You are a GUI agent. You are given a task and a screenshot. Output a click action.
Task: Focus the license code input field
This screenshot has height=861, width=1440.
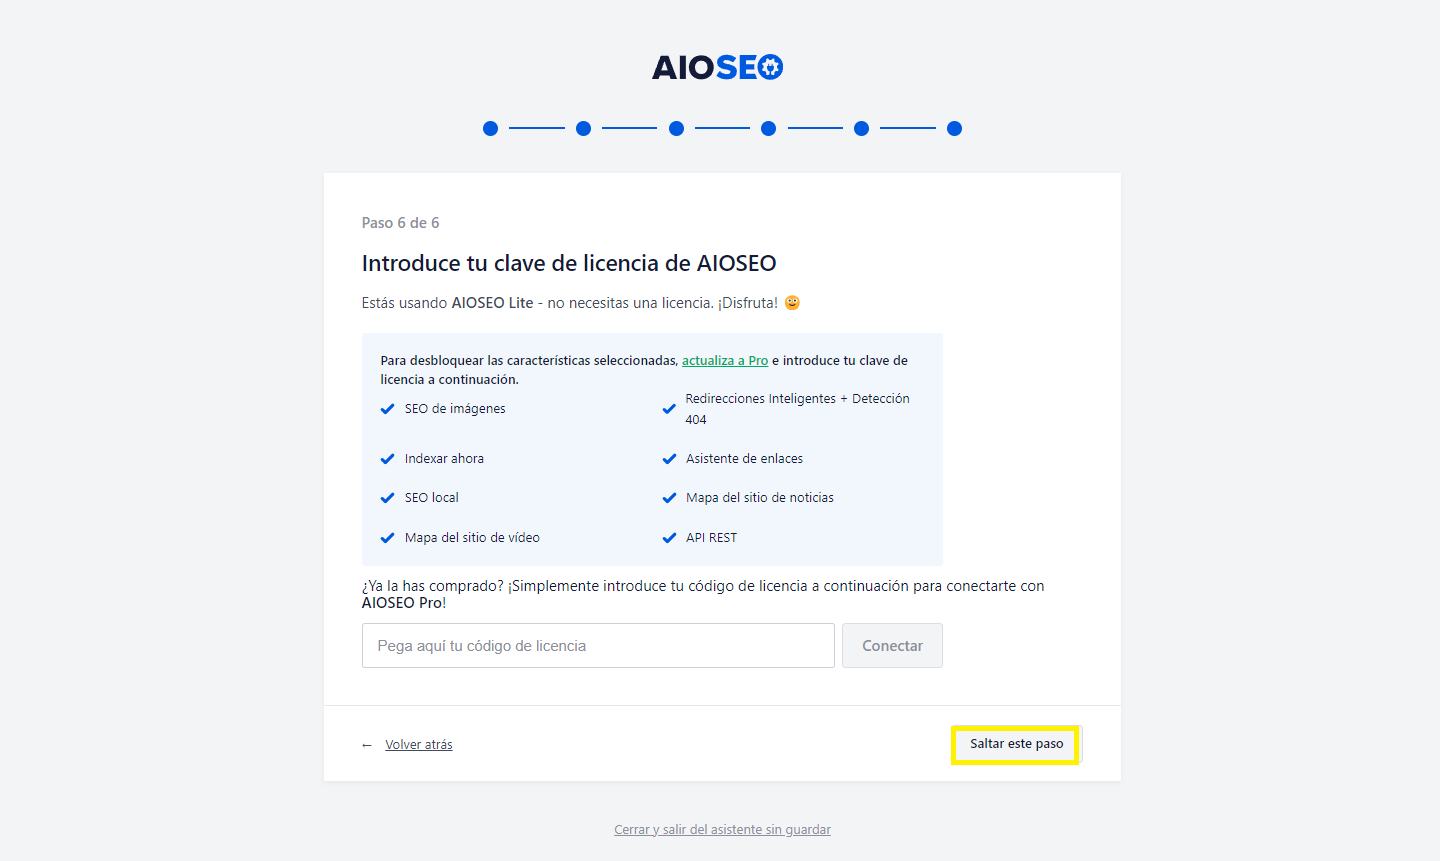[598, 646]
